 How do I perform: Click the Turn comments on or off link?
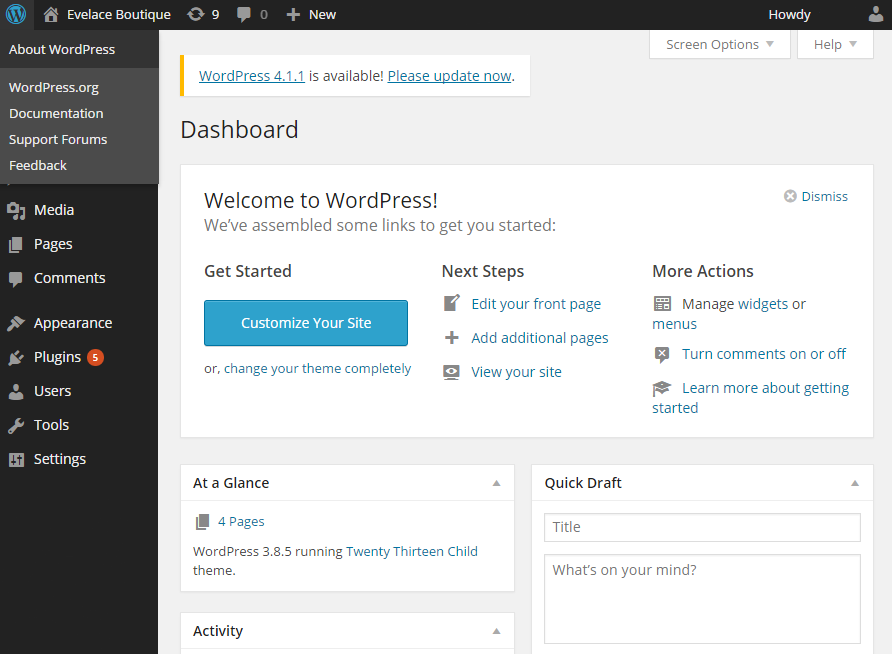coord(764,354)
